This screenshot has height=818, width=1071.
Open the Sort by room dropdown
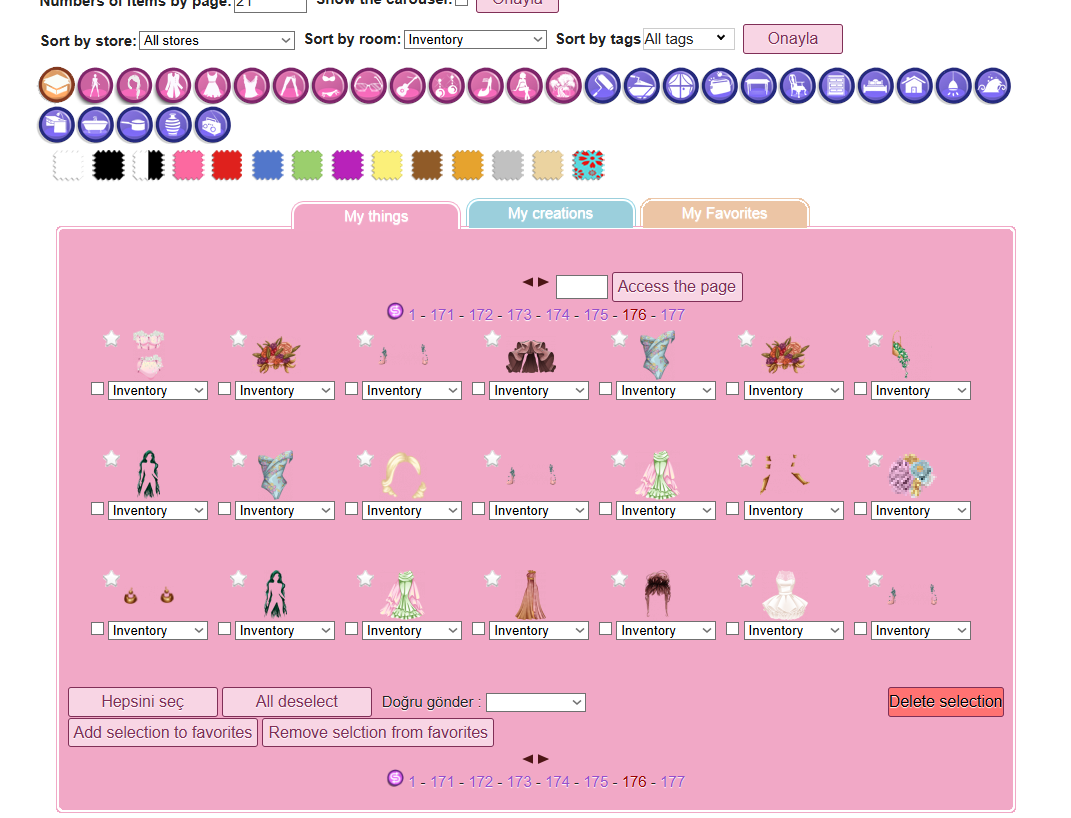[x=475, y=40]
